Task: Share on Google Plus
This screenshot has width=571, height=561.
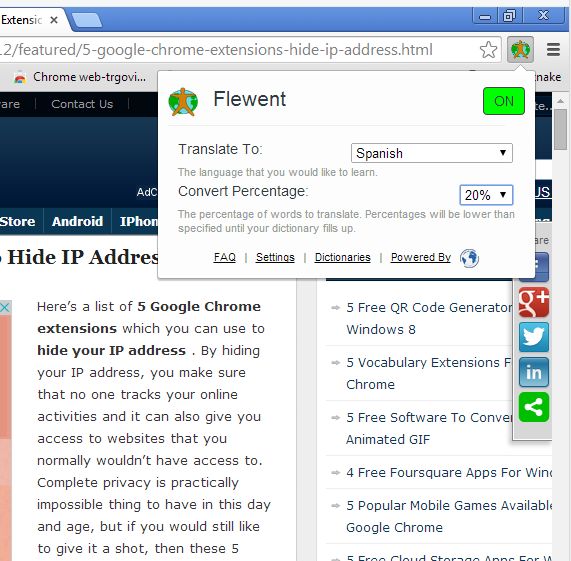Action: (x=533, y=302)
